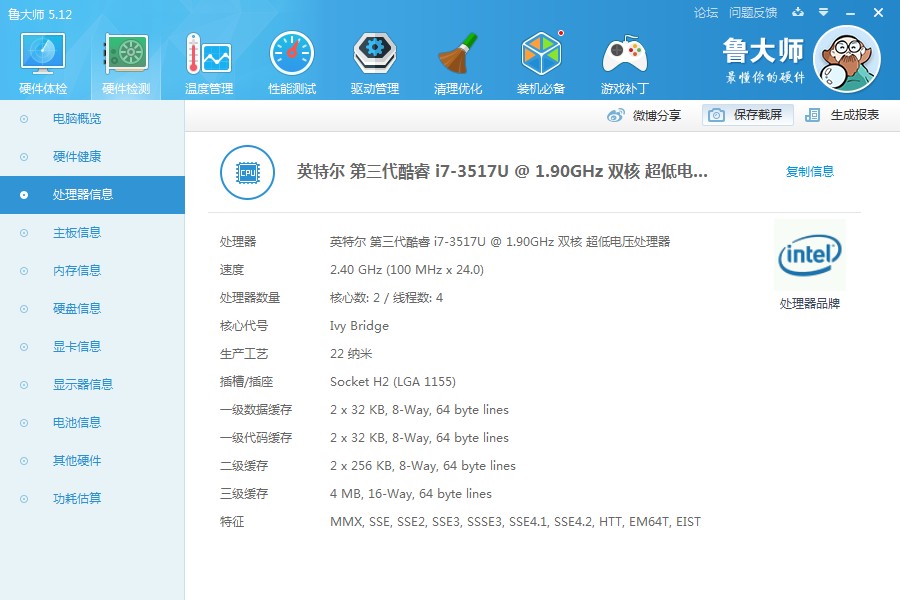
Task: Share via 微博分享
Action: [643, 115]
